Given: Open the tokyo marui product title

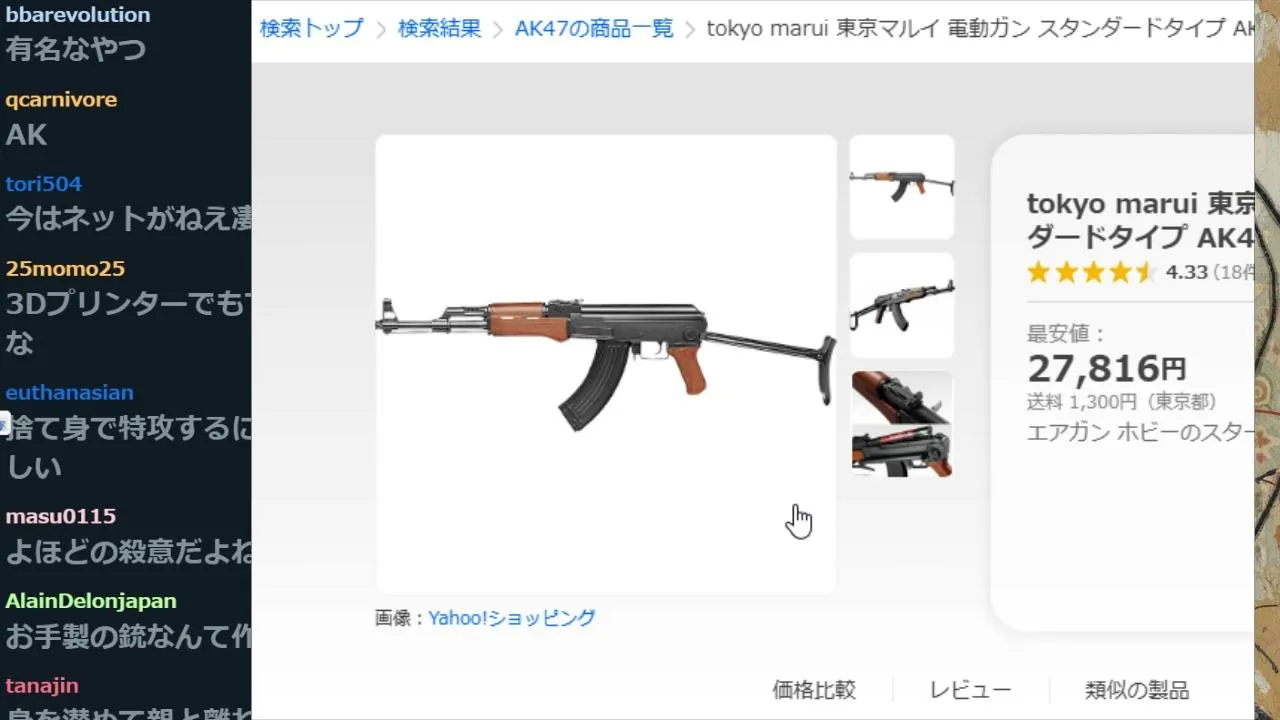Looking at the screenshot, I should tap(1140, 221).
